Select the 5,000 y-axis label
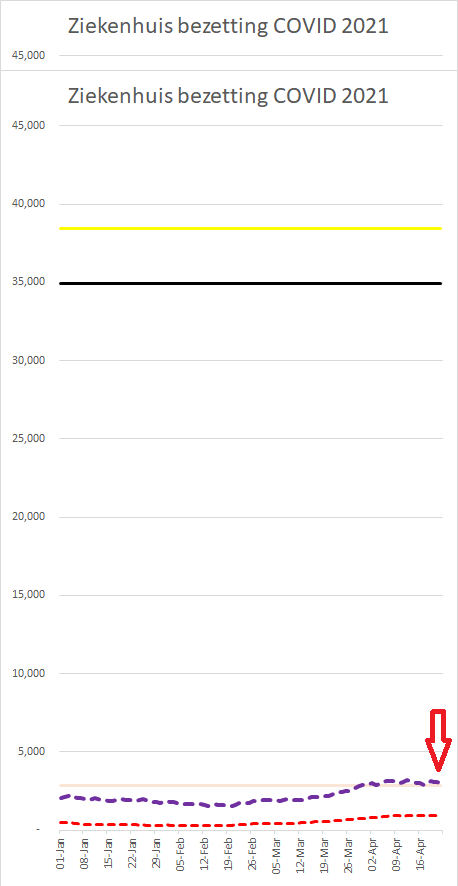This screenshot has height=886, width=458. point(30,751)
